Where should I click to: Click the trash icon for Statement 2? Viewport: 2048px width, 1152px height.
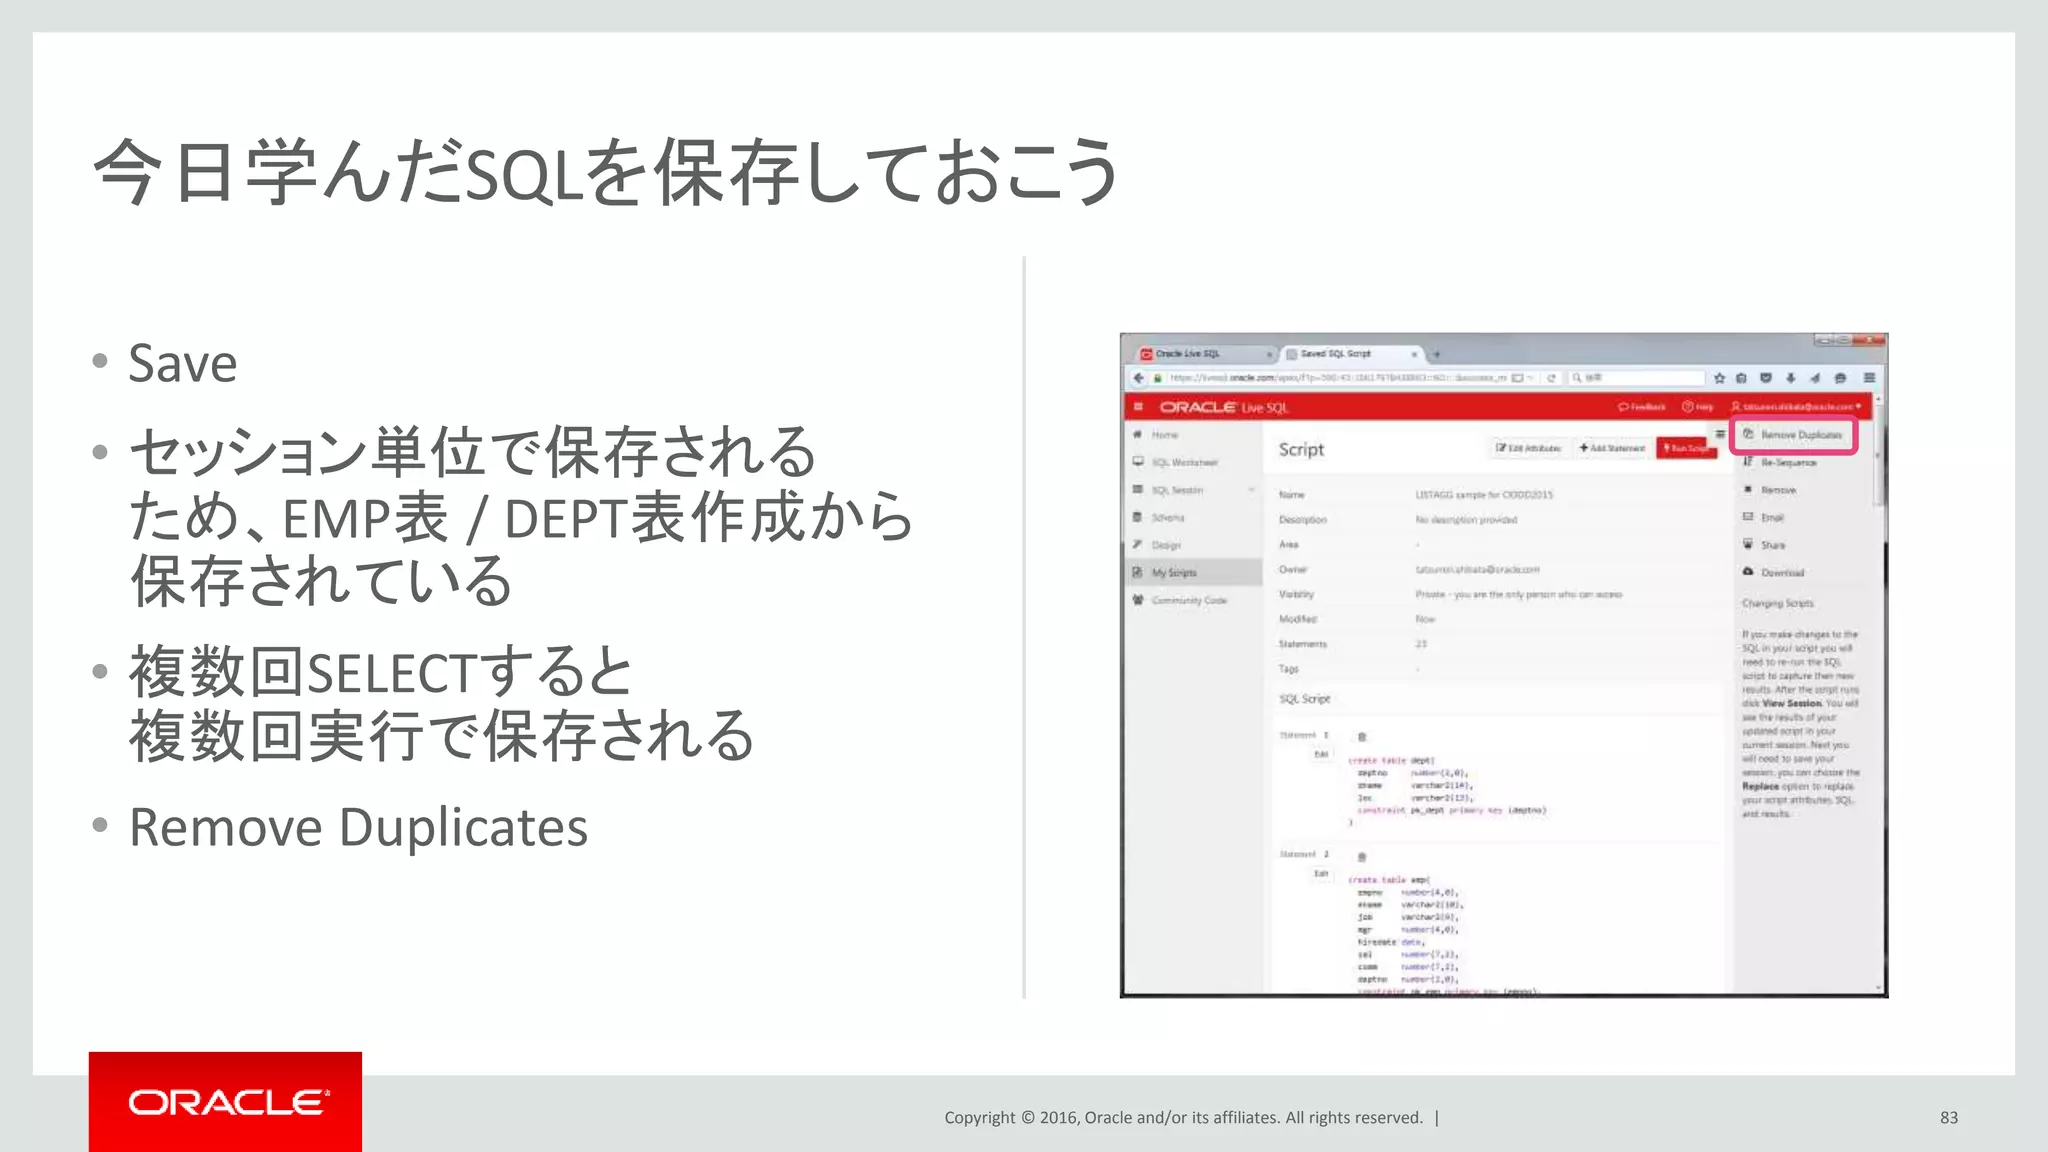1362,857
